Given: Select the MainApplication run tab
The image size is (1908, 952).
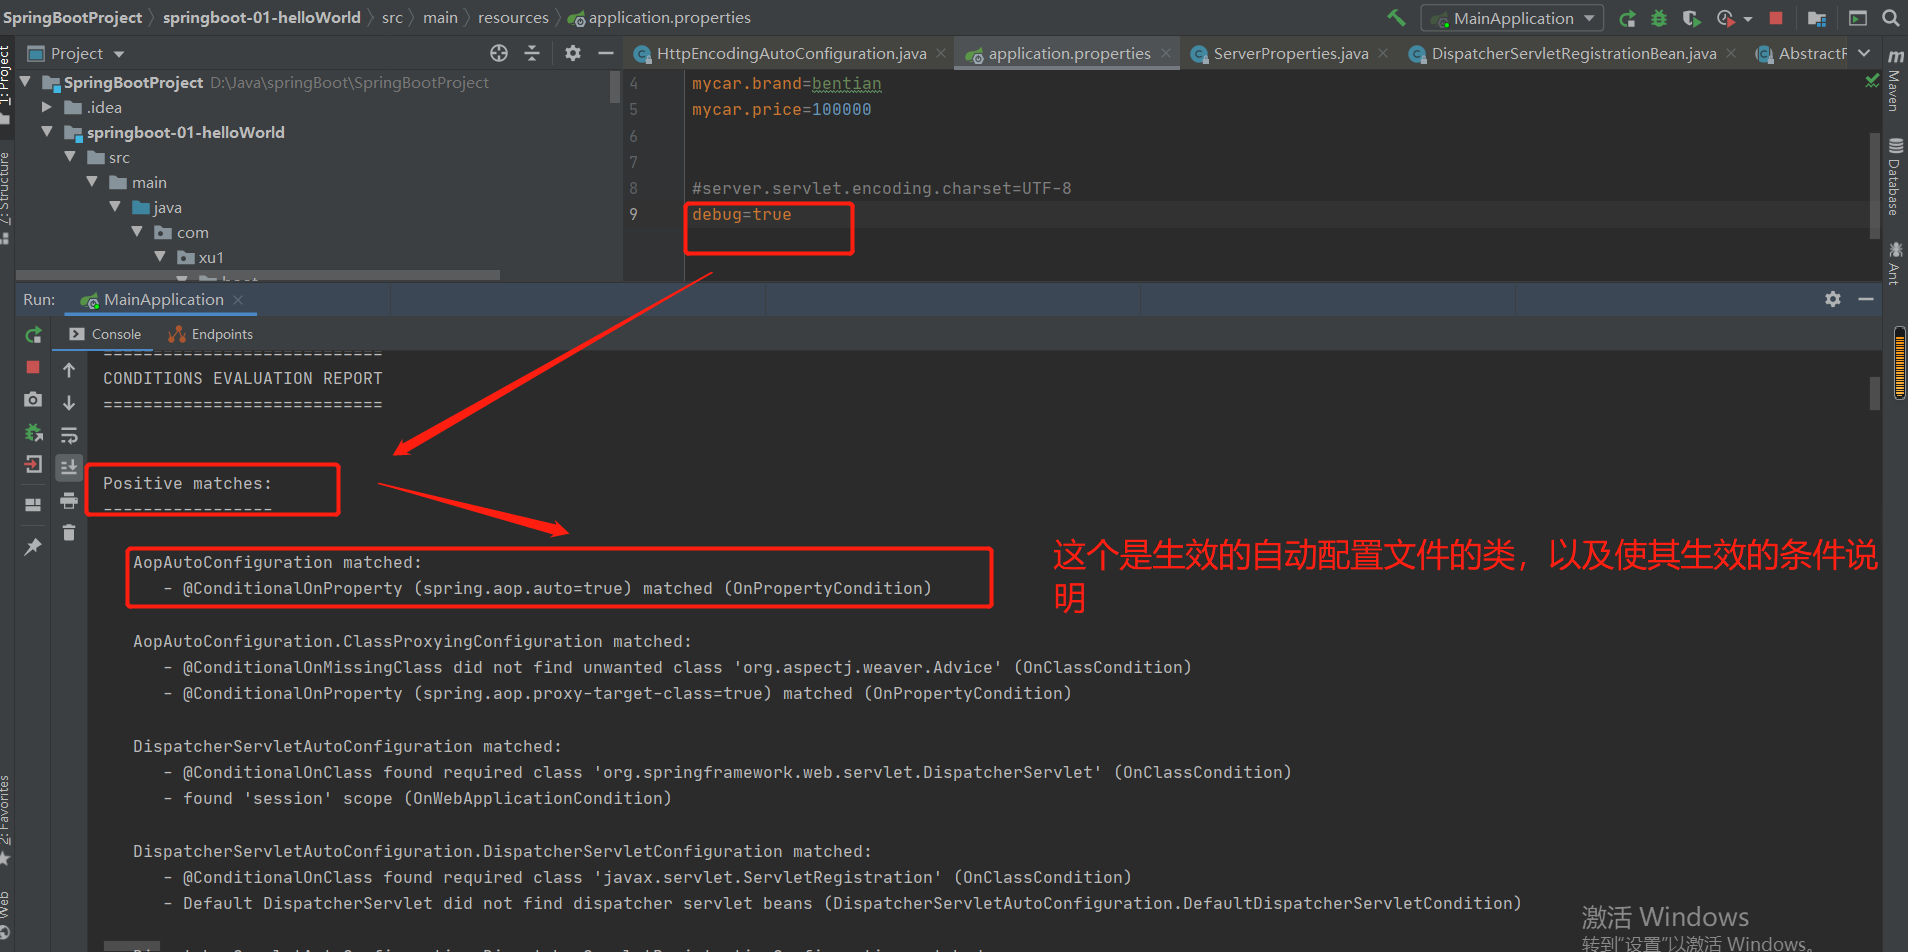Looking at the screenshot, I should (163, 299).
